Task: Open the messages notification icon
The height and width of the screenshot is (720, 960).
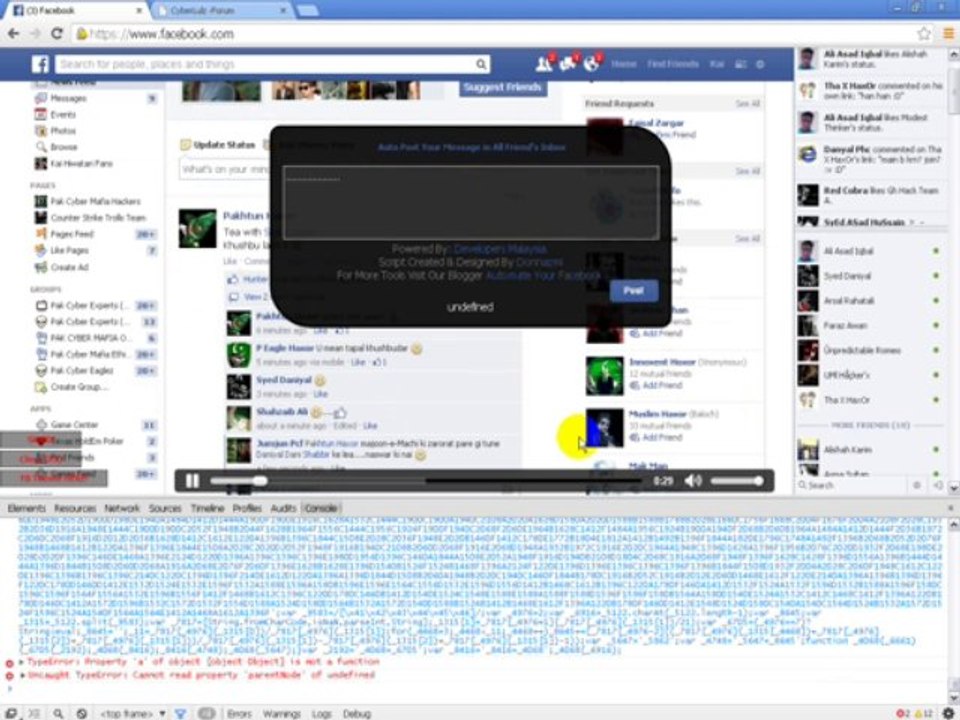Action: 568,63
